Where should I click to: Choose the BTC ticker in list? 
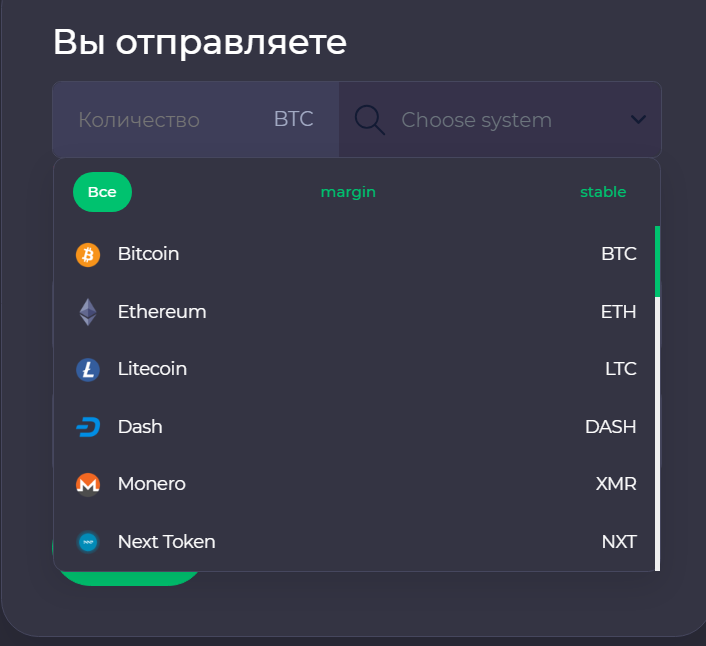(618, 254)
